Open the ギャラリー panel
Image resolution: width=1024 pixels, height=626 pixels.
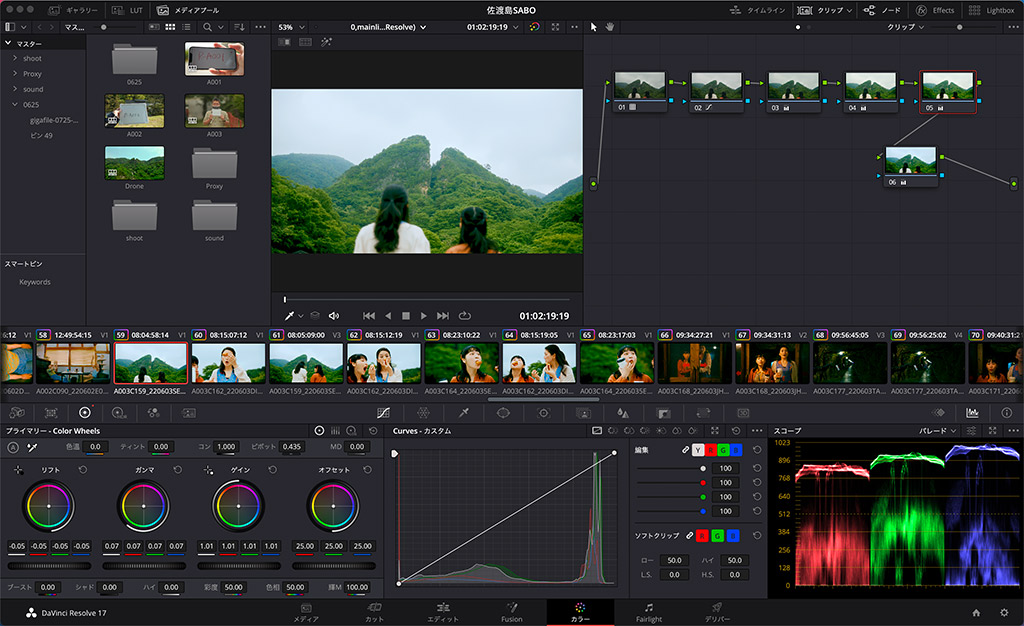[73, 10]
